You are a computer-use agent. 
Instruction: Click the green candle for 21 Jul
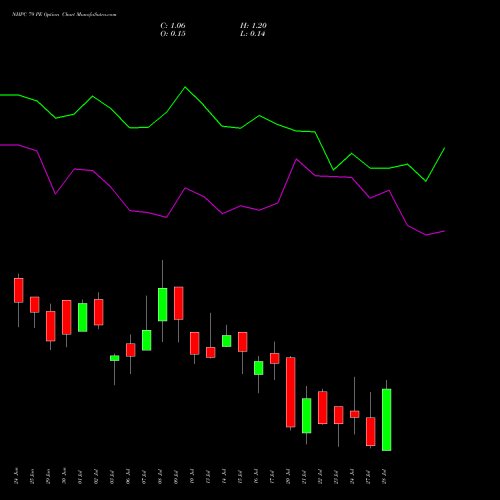307,416
